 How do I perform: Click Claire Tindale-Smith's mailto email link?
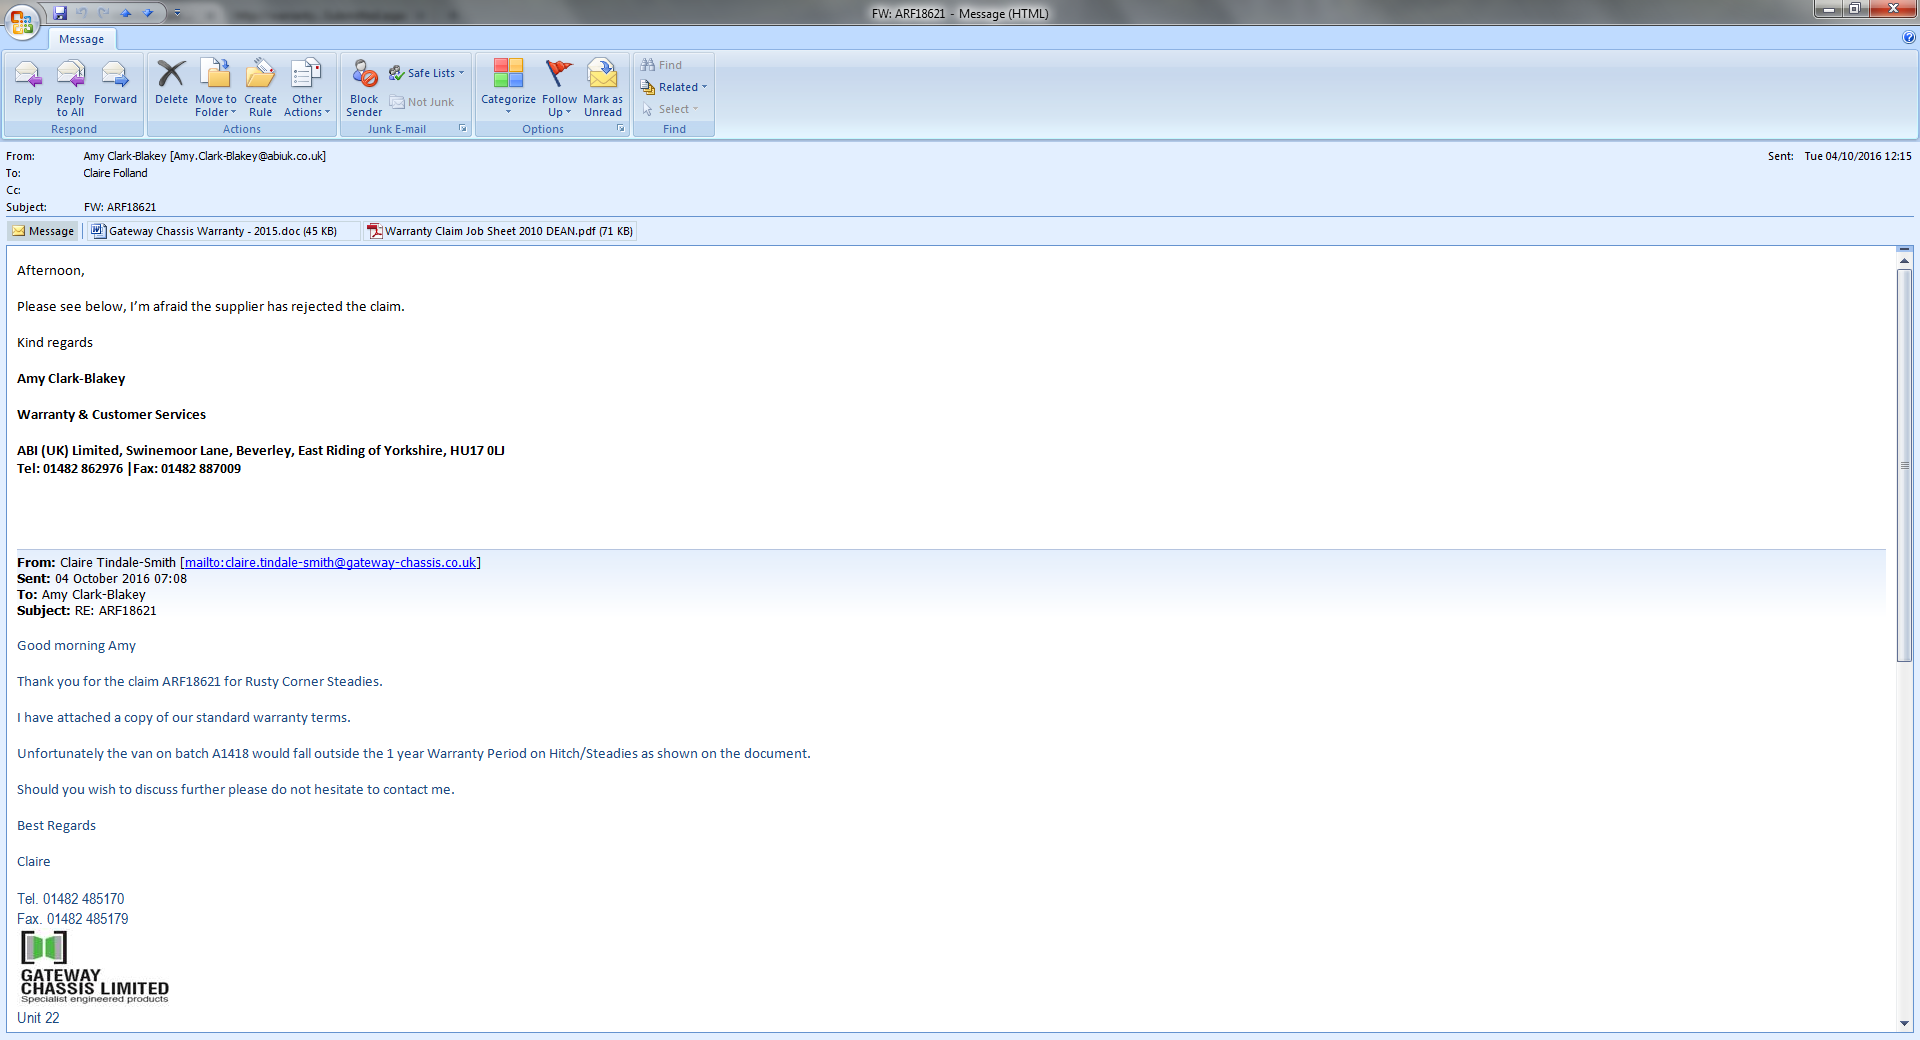point(330,563)
